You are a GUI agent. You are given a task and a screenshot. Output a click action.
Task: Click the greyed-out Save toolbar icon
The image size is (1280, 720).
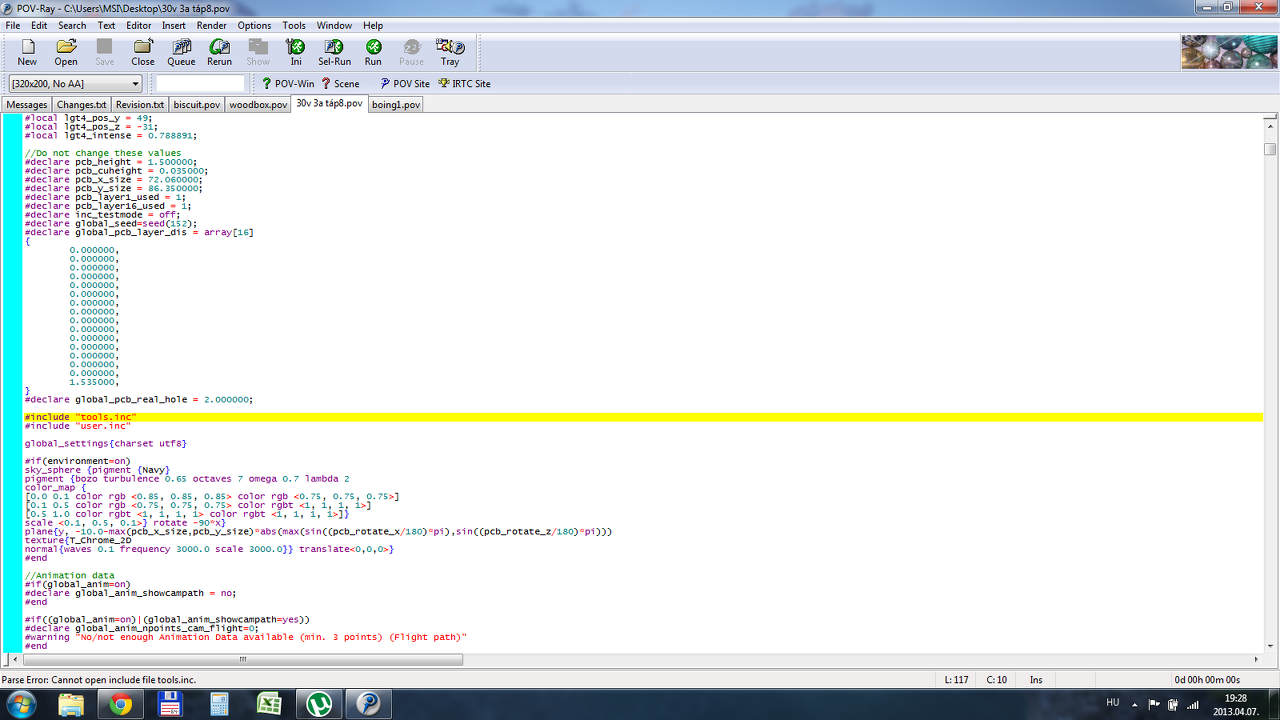pos(105,52)
